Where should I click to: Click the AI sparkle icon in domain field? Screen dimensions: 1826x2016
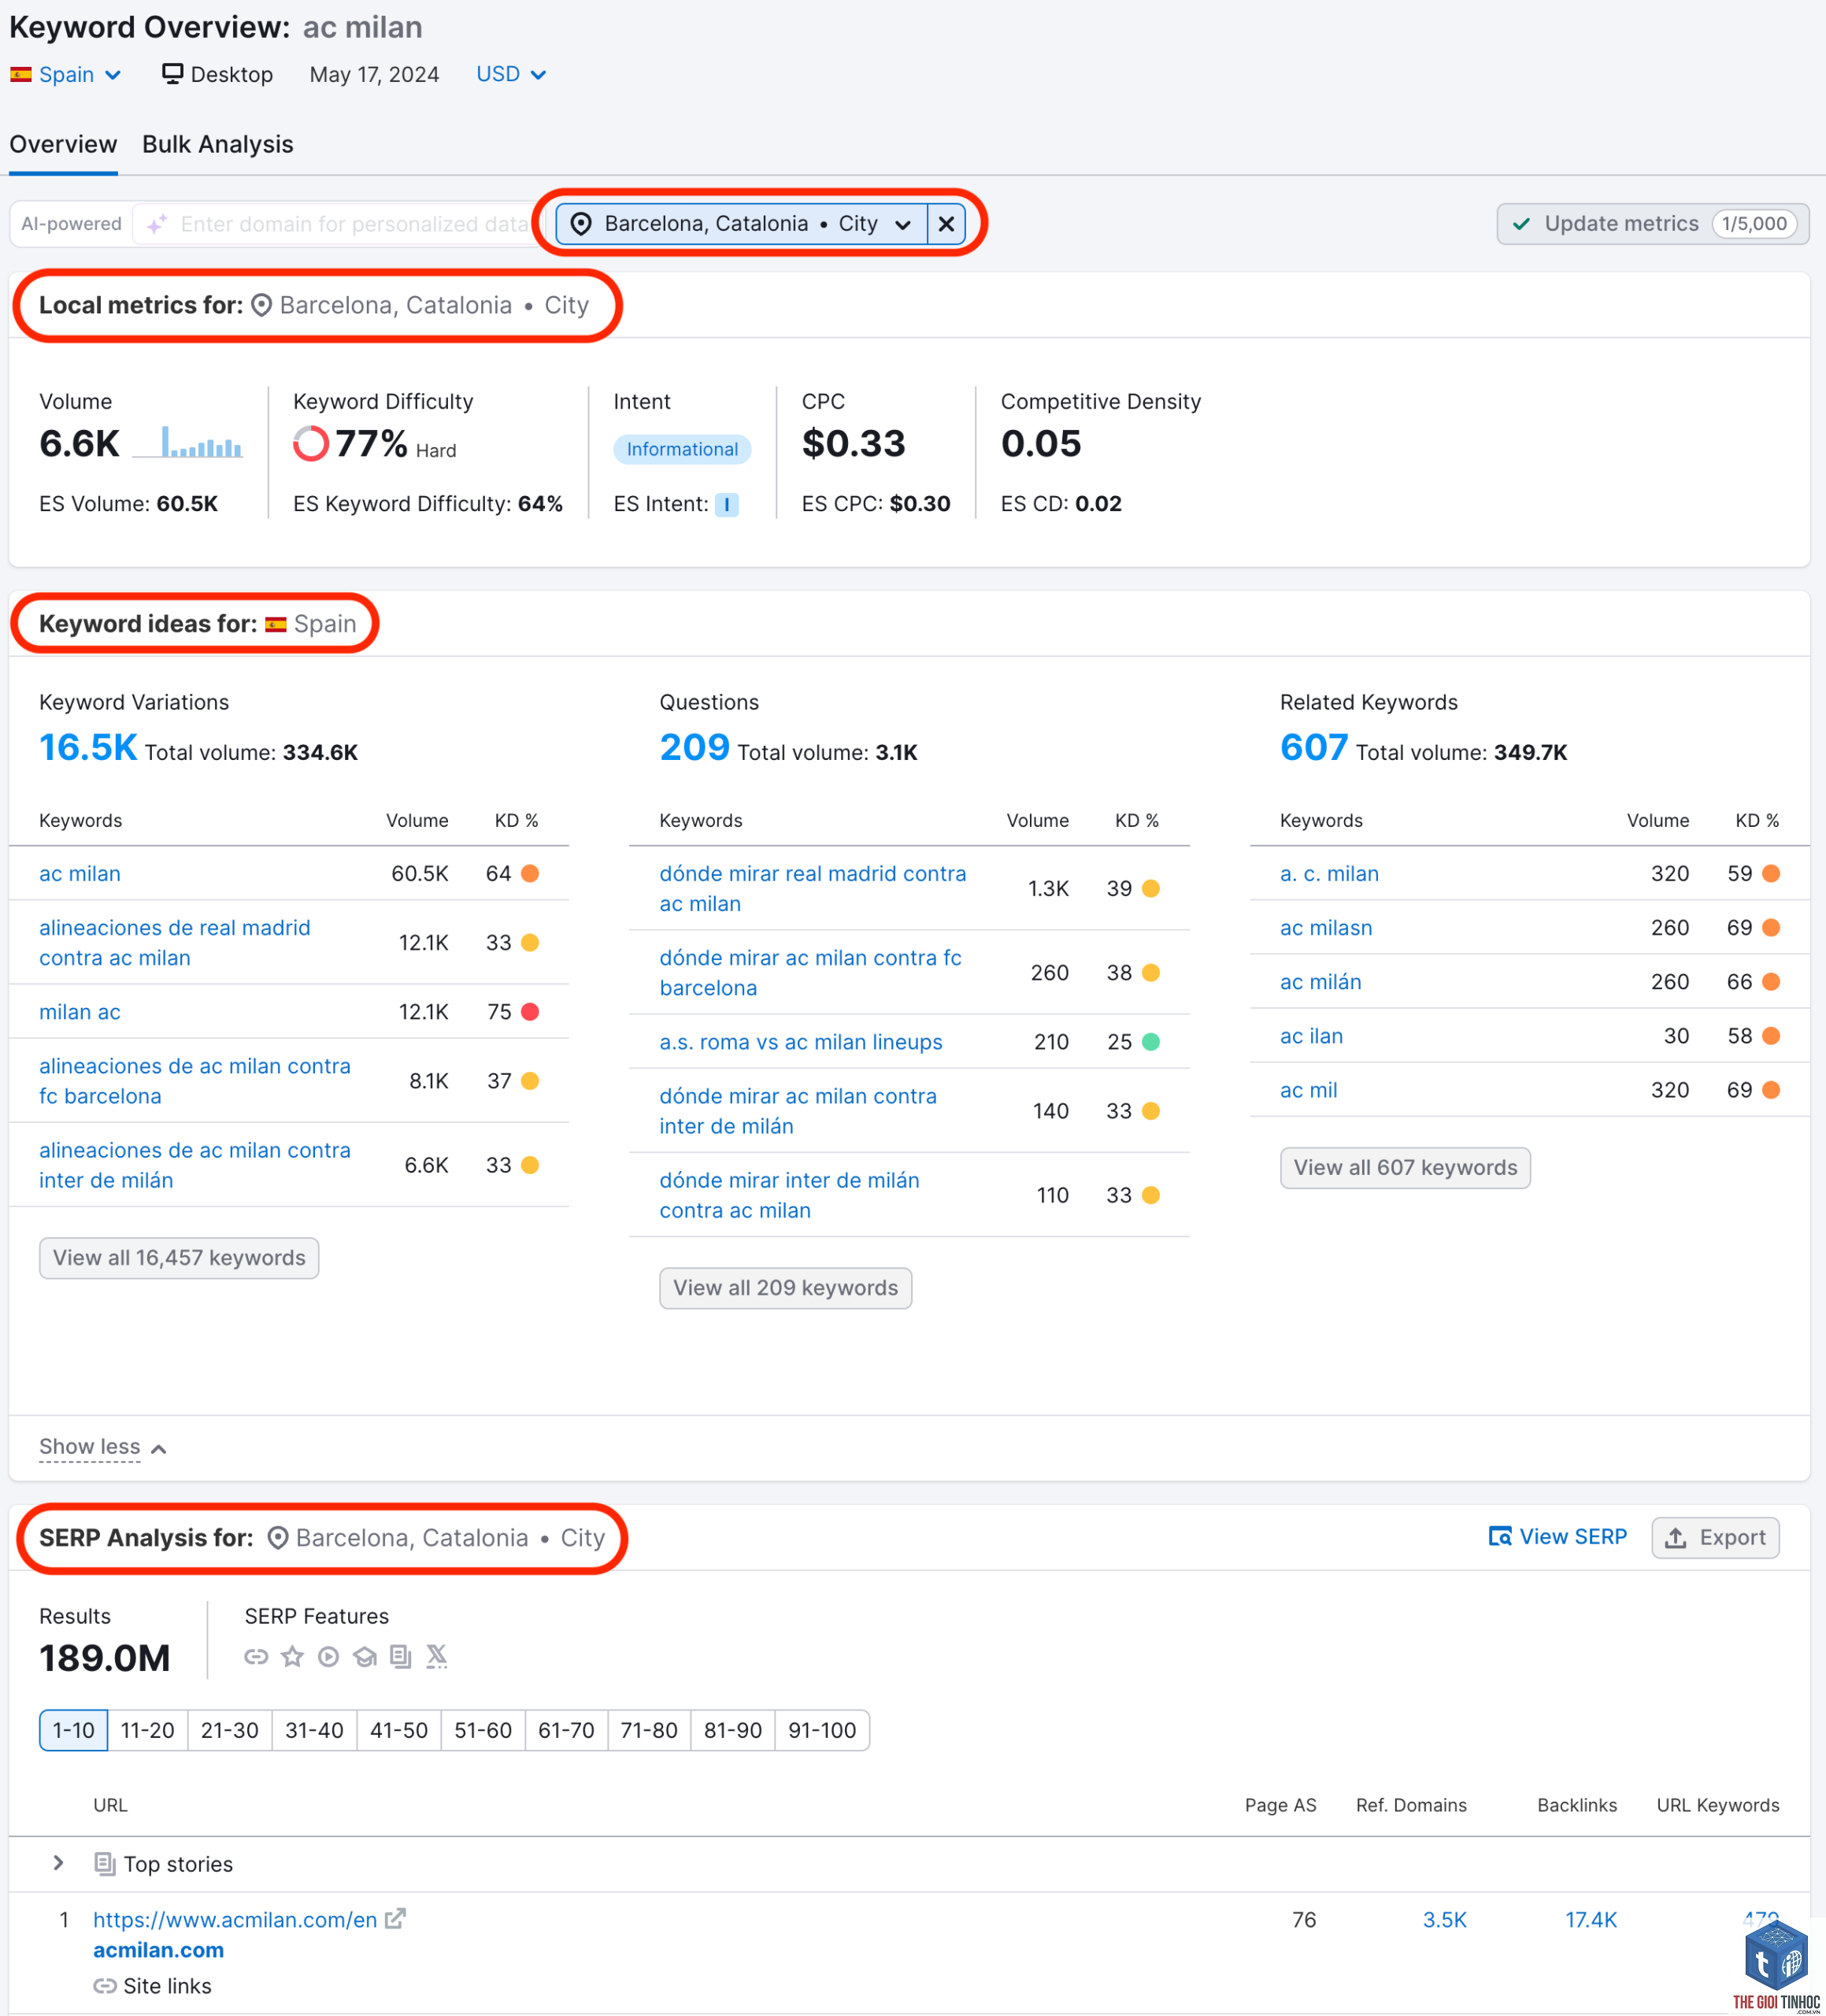157,224
